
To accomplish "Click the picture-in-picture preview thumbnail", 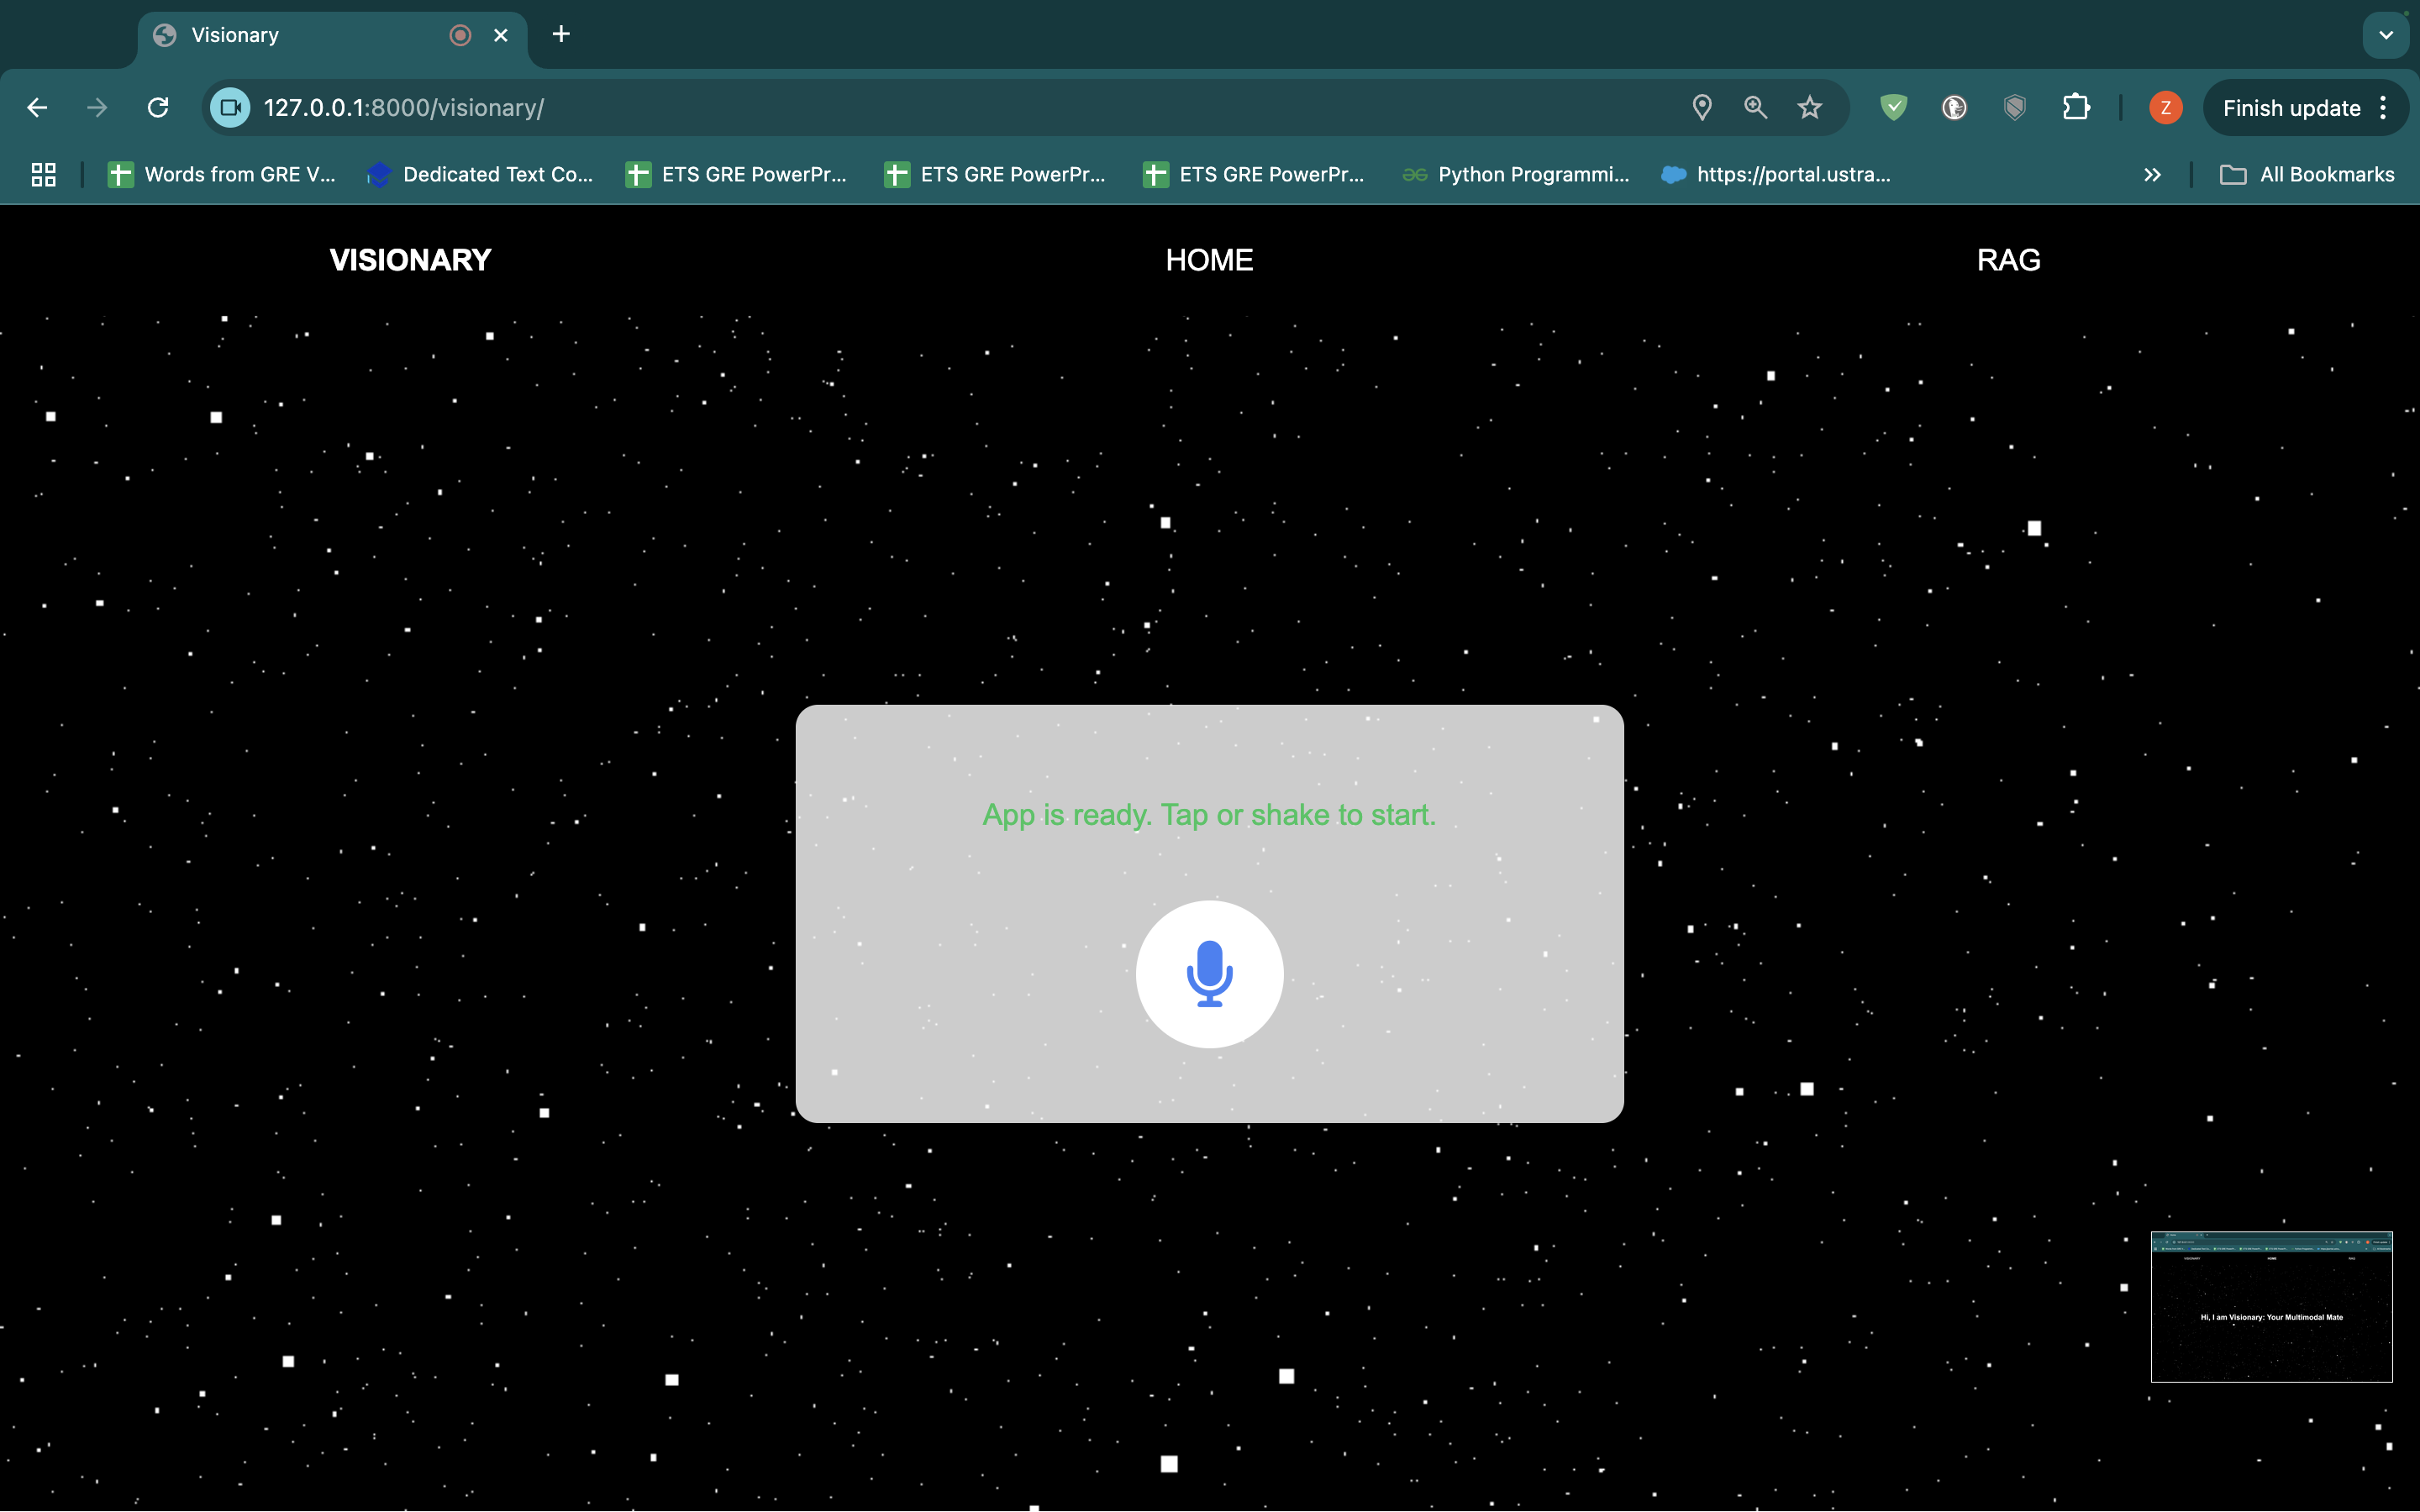I will tap(2271, 1306).
